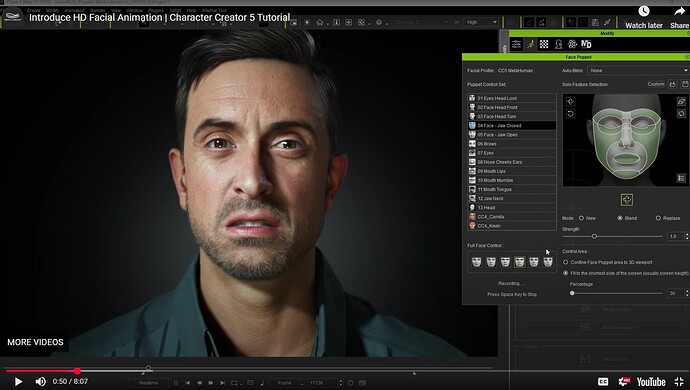
Task: Click the reset rotation icon in face view
Action: click(x=571, y=114)
